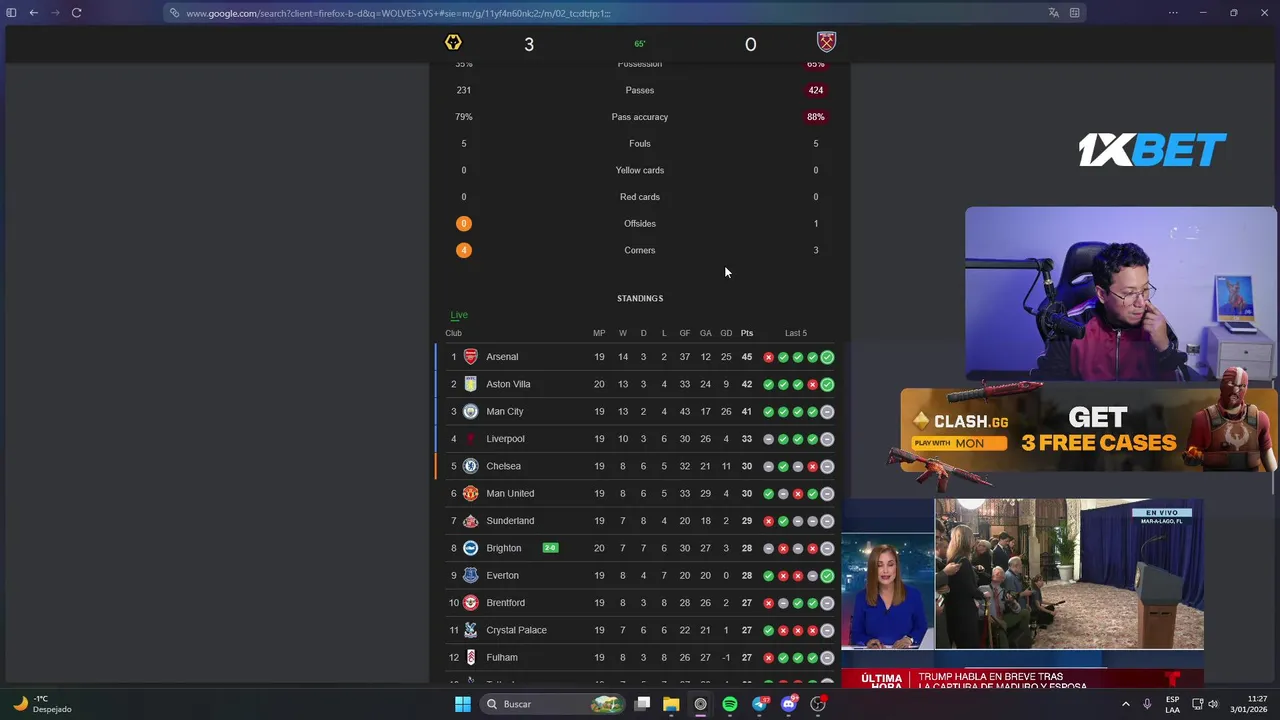Open the translate page icon
This screenshot has height=720, width=1280.
tap(1053, 13)
